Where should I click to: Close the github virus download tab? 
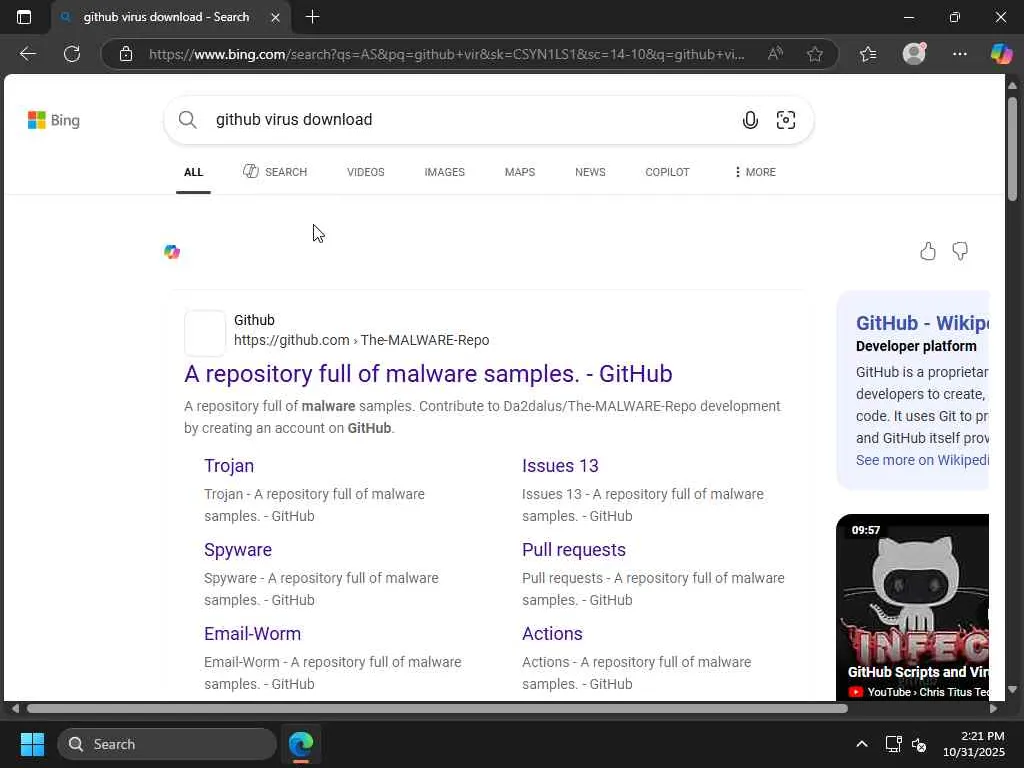[x=276, y=18]
